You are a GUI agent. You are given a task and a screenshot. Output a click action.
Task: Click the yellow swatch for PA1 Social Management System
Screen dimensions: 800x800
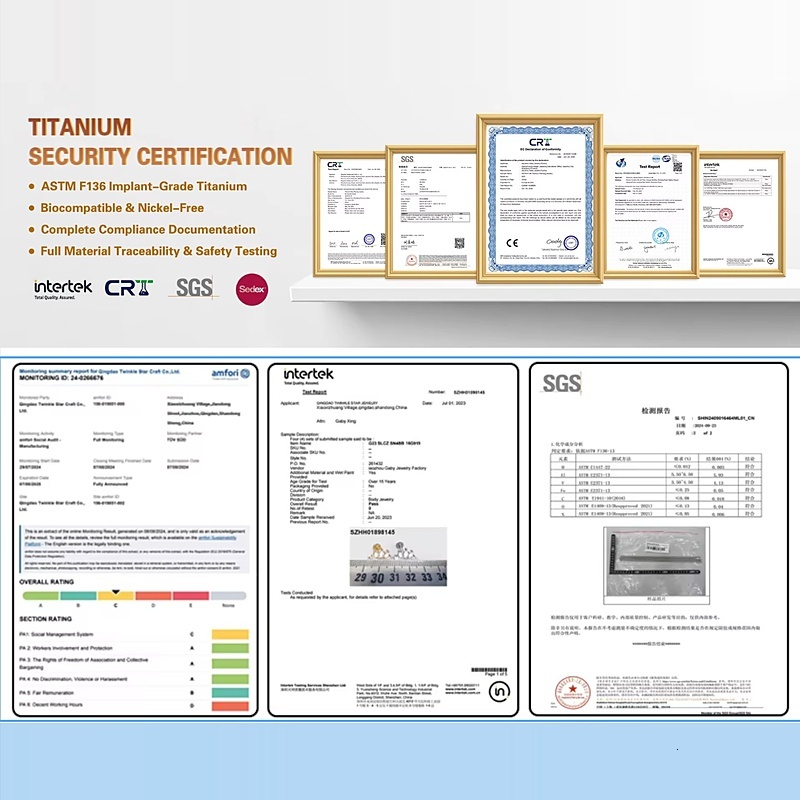coord(230,634)
